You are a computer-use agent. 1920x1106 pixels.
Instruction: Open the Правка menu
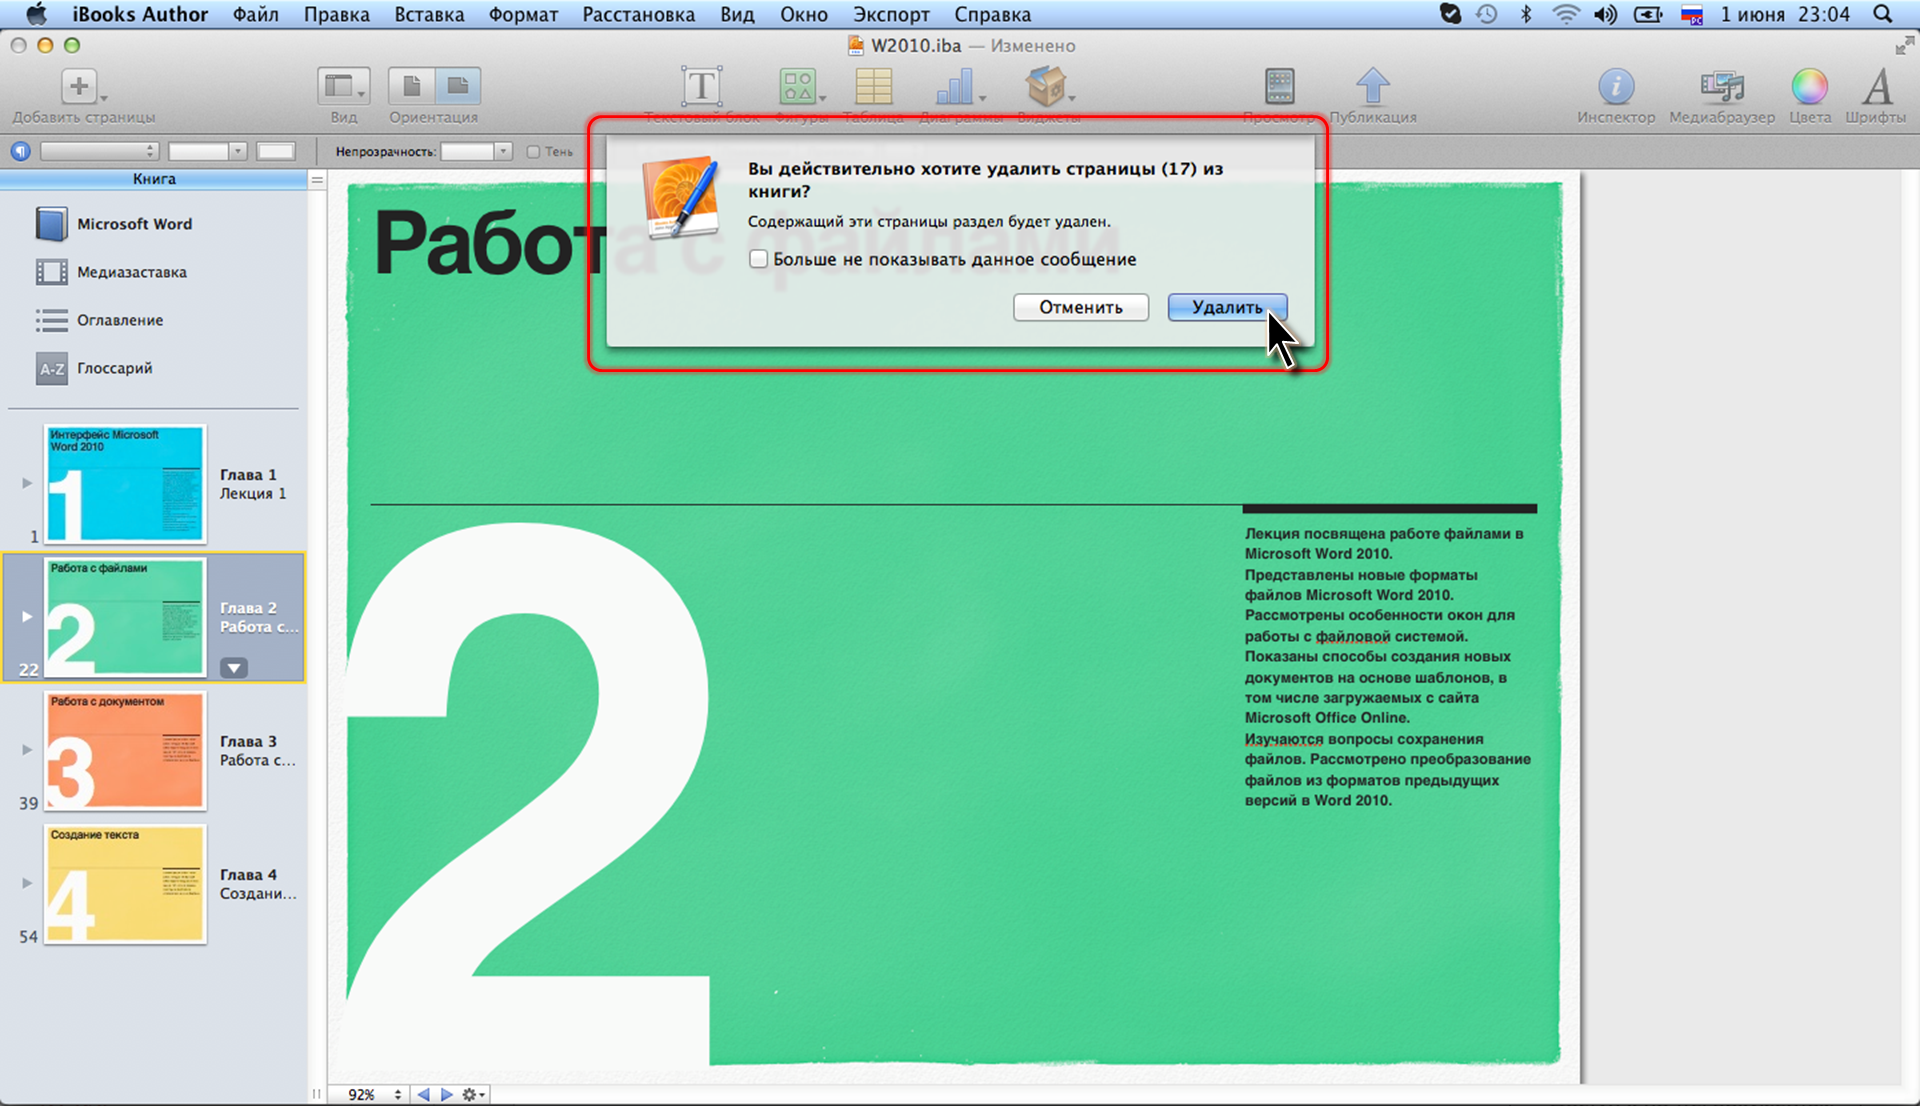(x=337, y=14)
